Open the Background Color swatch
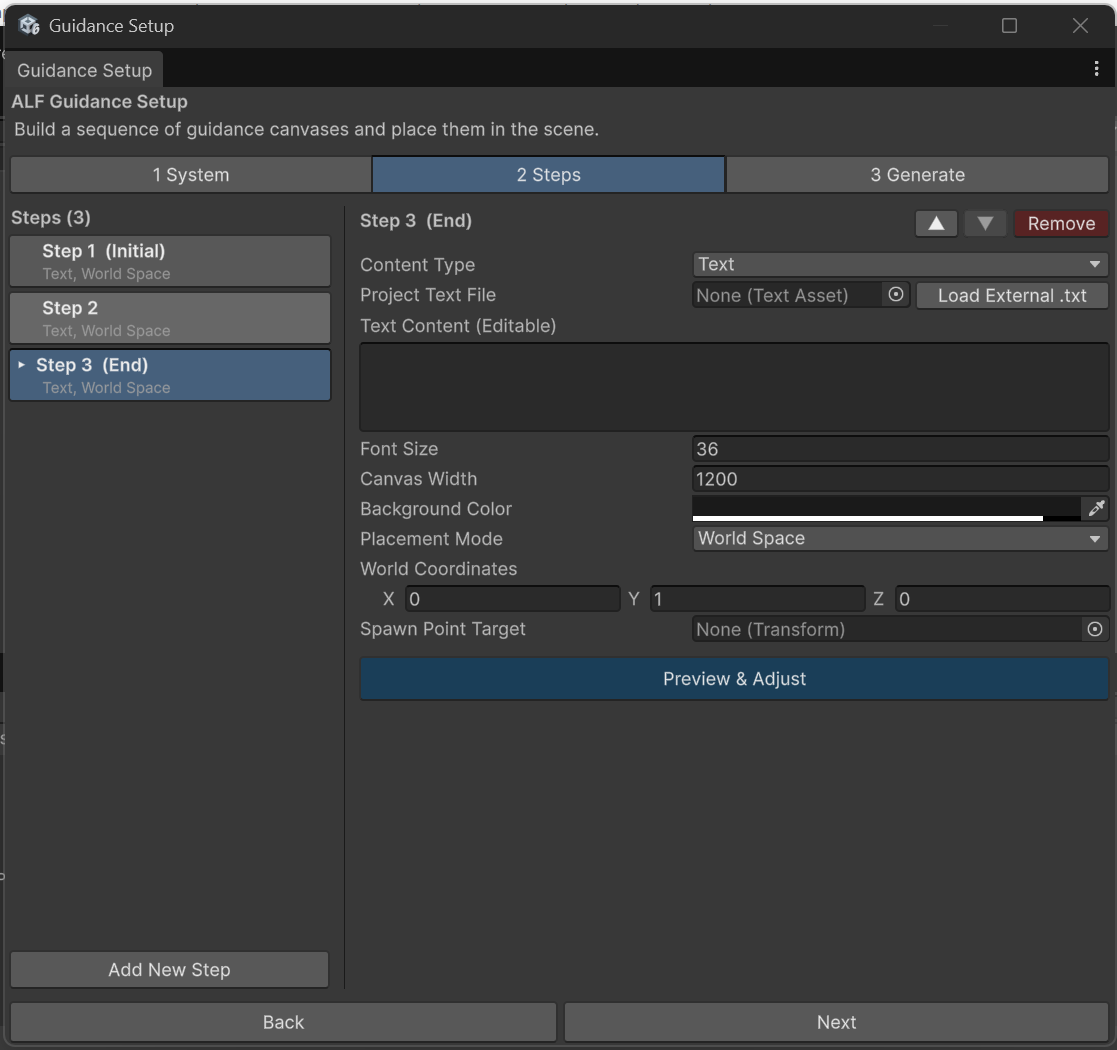Screen dimensions: 1117x1050 (886, 508)
